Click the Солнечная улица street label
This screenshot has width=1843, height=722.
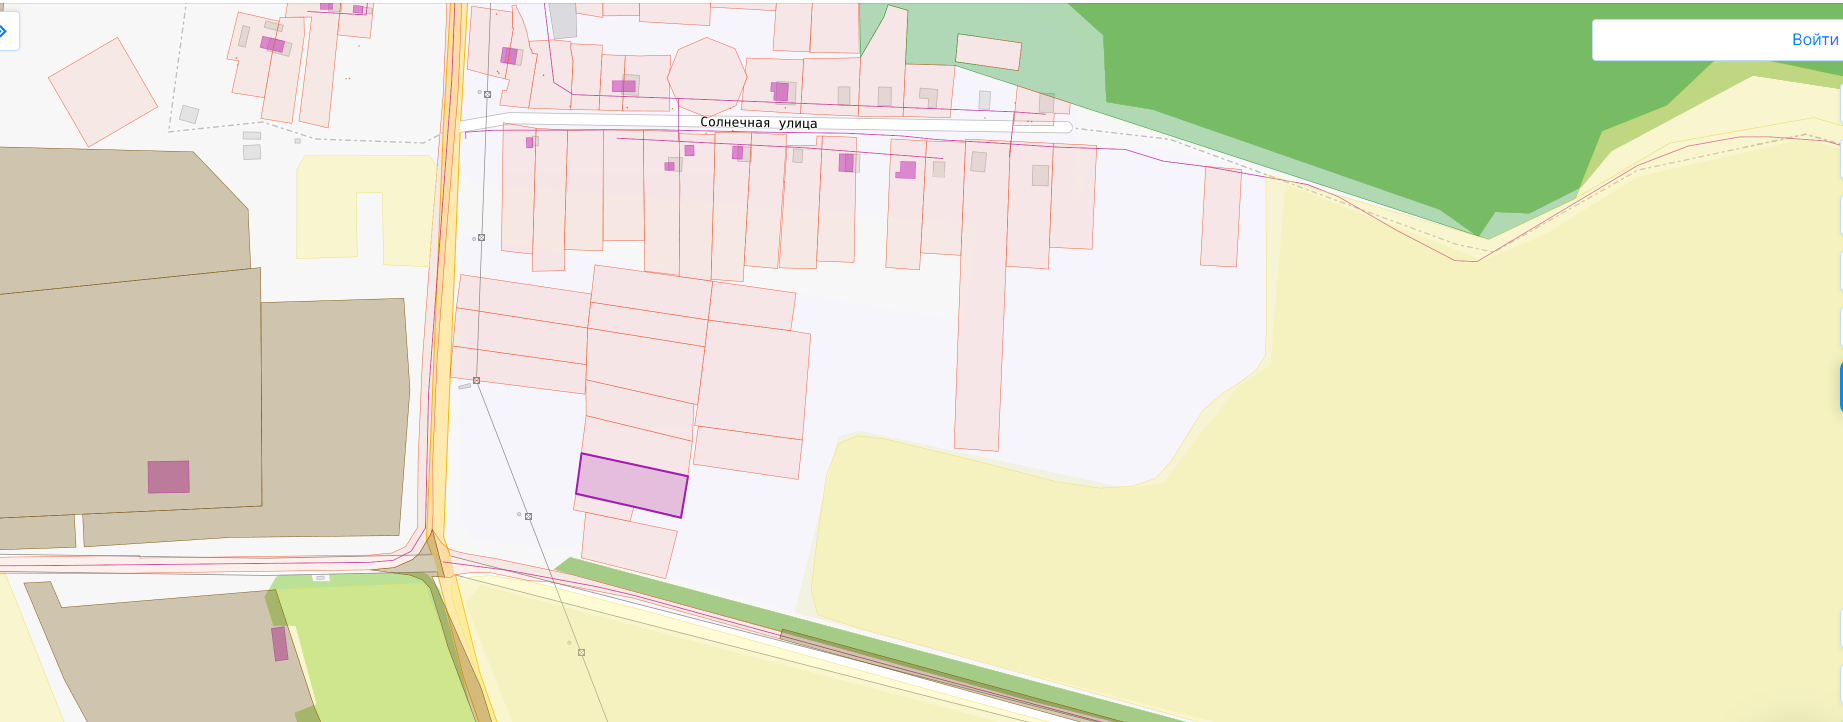click(758, 123)
